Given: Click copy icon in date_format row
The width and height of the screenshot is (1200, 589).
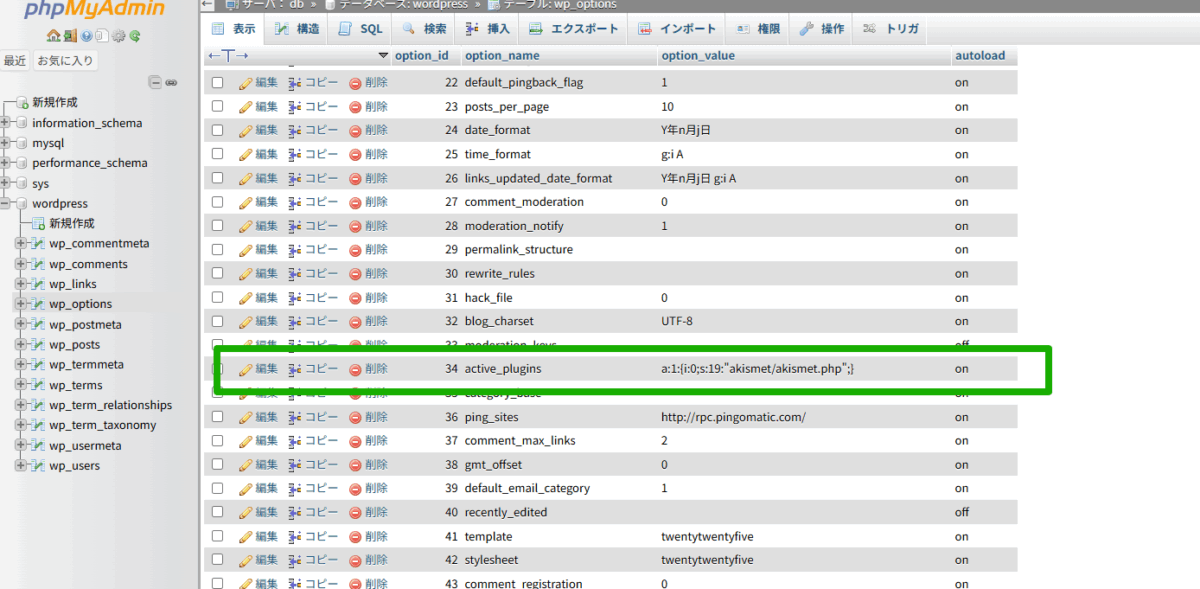Looking at the screenshot, I should tap(295, 130).
